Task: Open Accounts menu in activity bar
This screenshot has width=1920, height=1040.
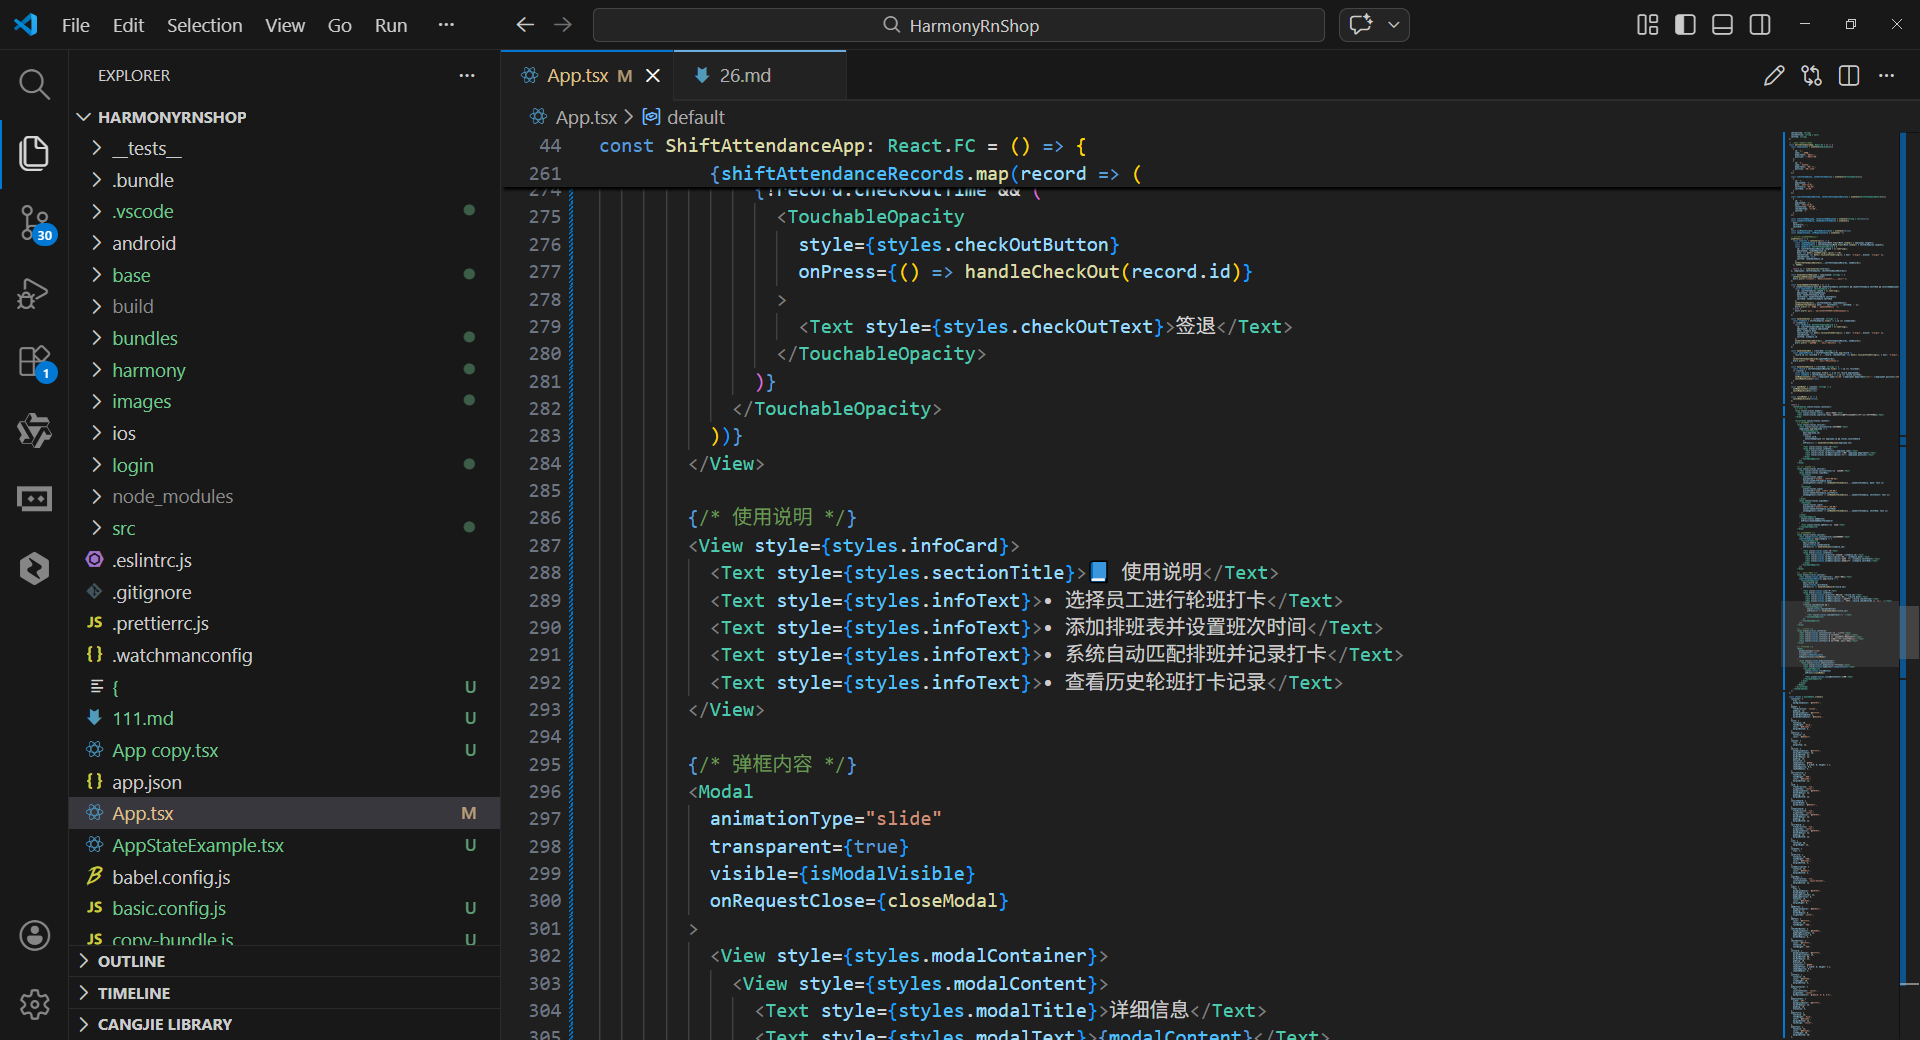Action: point(34,935)
